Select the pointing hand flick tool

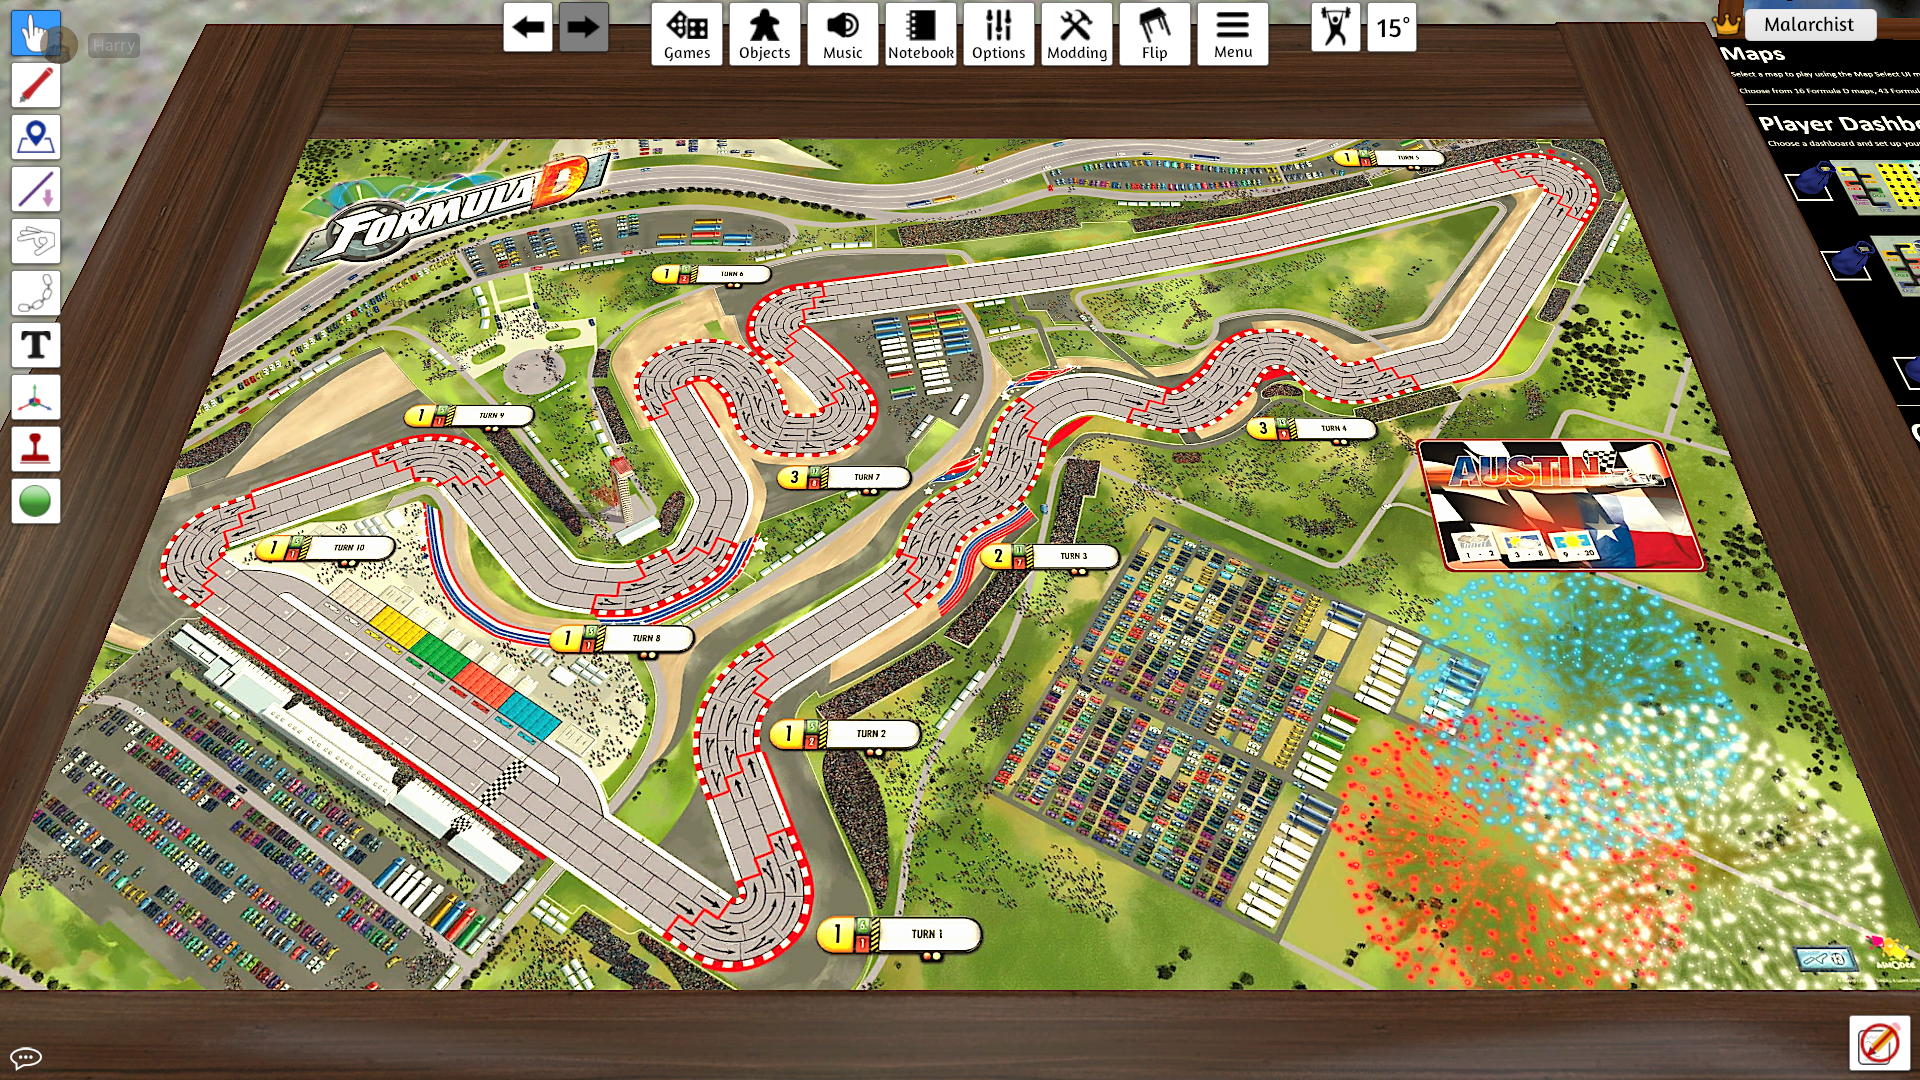tap(35, 241)
